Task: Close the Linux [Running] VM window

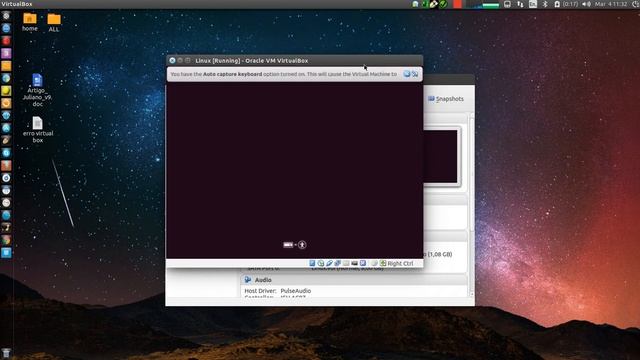Action: click(172, 60)
